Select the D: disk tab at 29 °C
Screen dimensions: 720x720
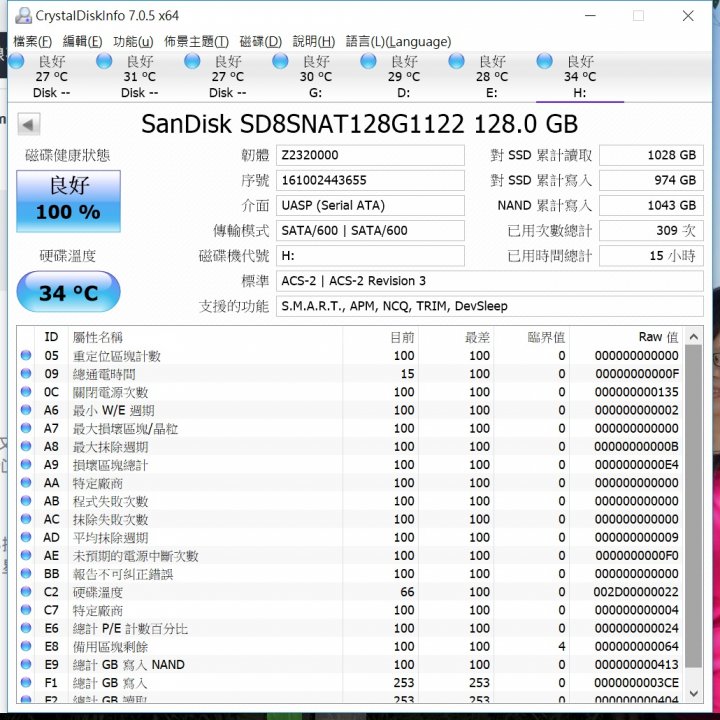click(404, 77)
